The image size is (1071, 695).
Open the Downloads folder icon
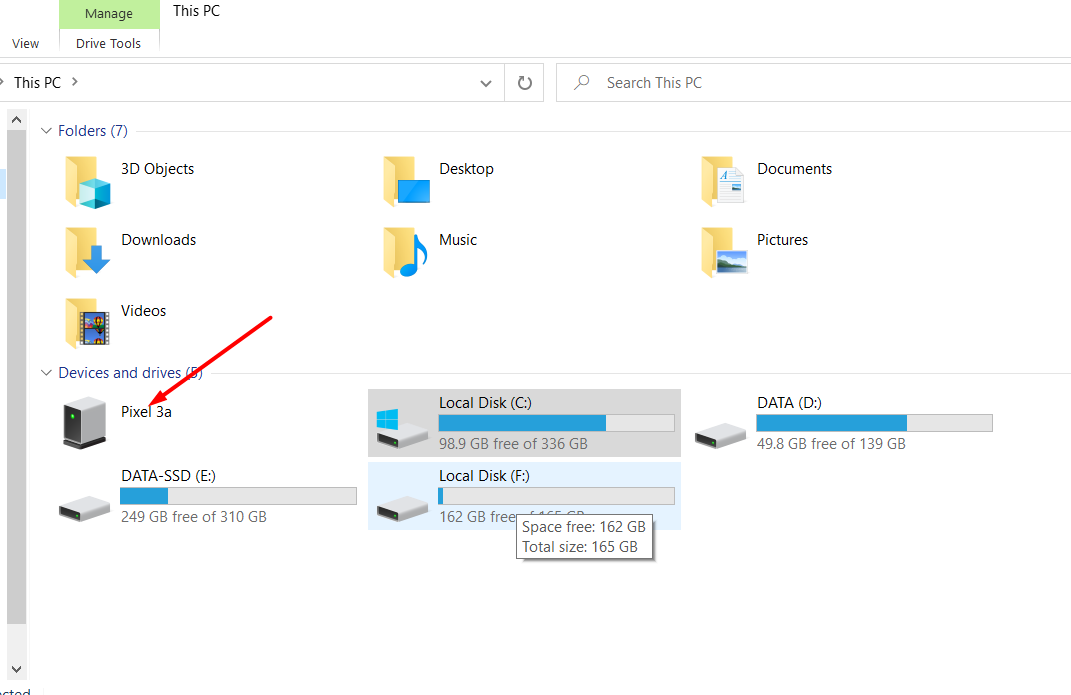(87, 252)
